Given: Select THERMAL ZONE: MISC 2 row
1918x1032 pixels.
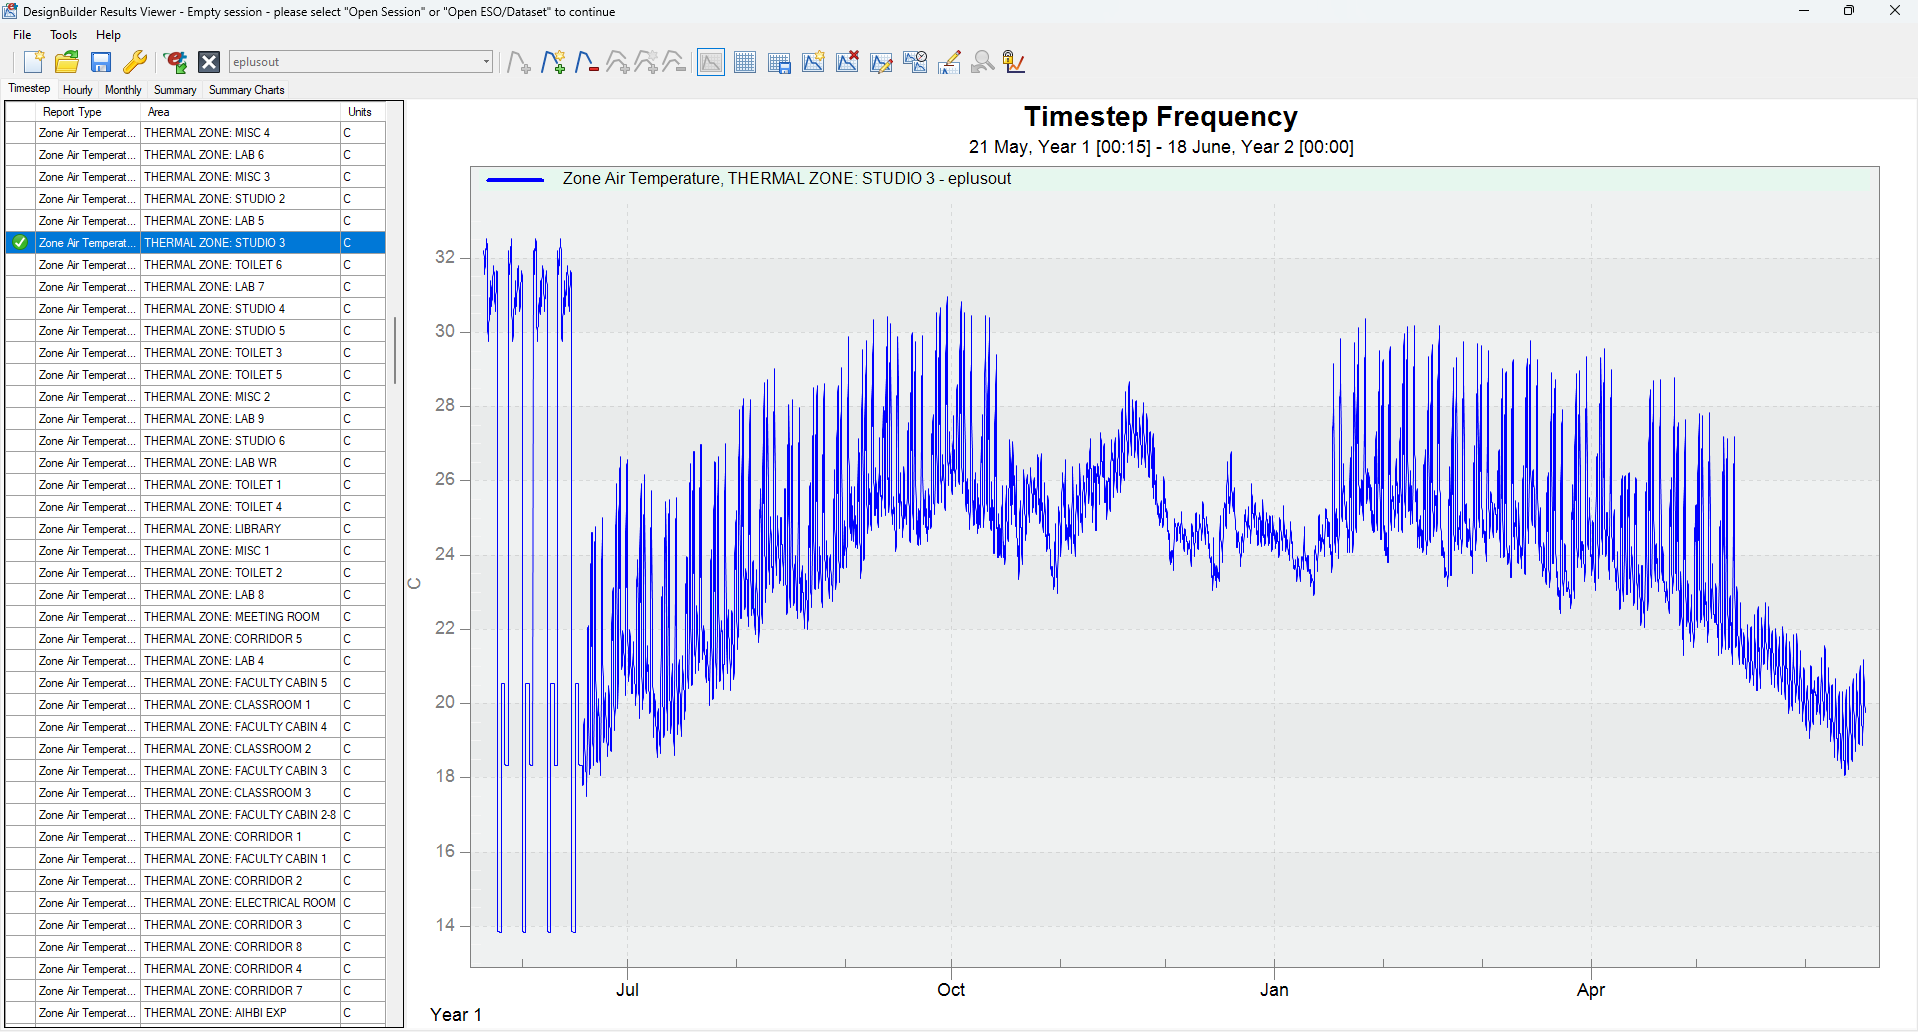Looking at the screenshot, I should tap(195, 397).
